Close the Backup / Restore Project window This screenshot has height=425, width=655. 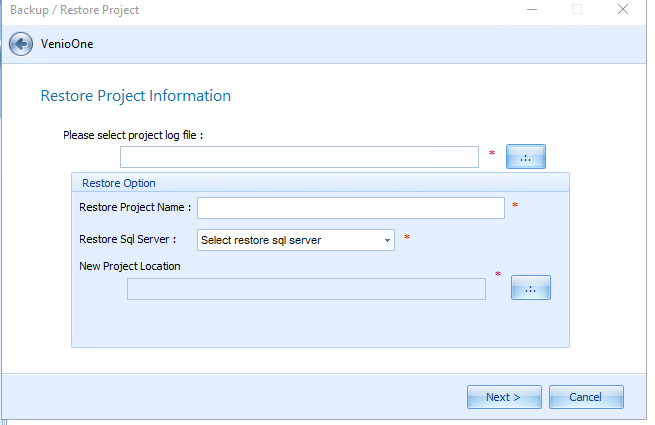(x=623, y=9)
